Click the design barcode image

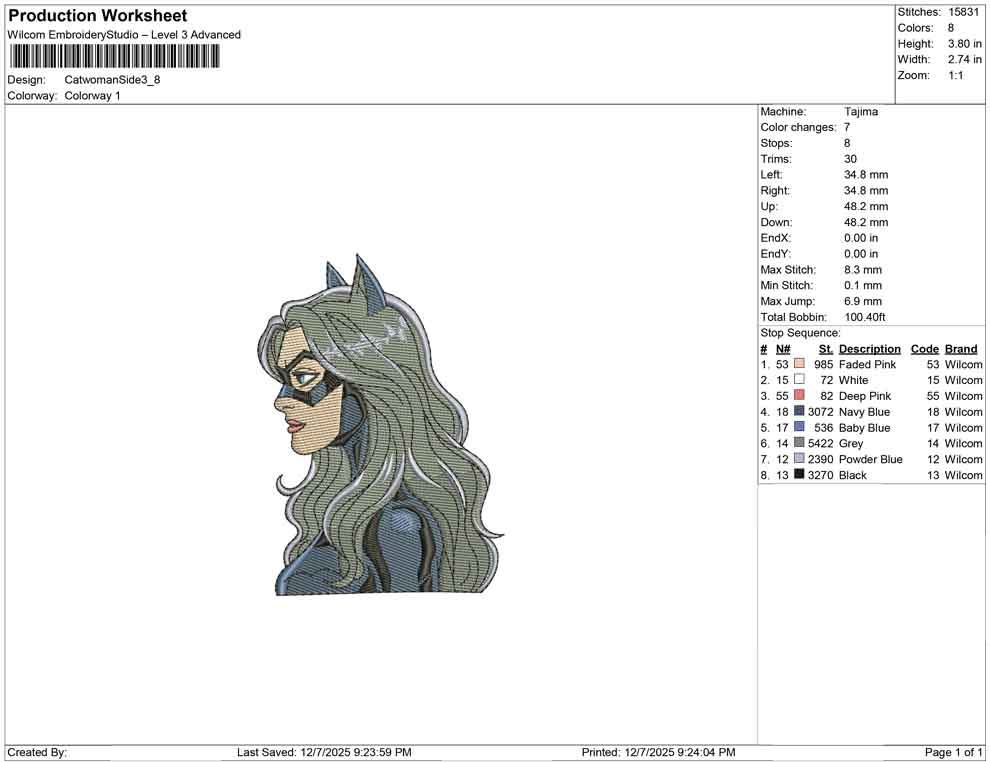pos(113,57)
